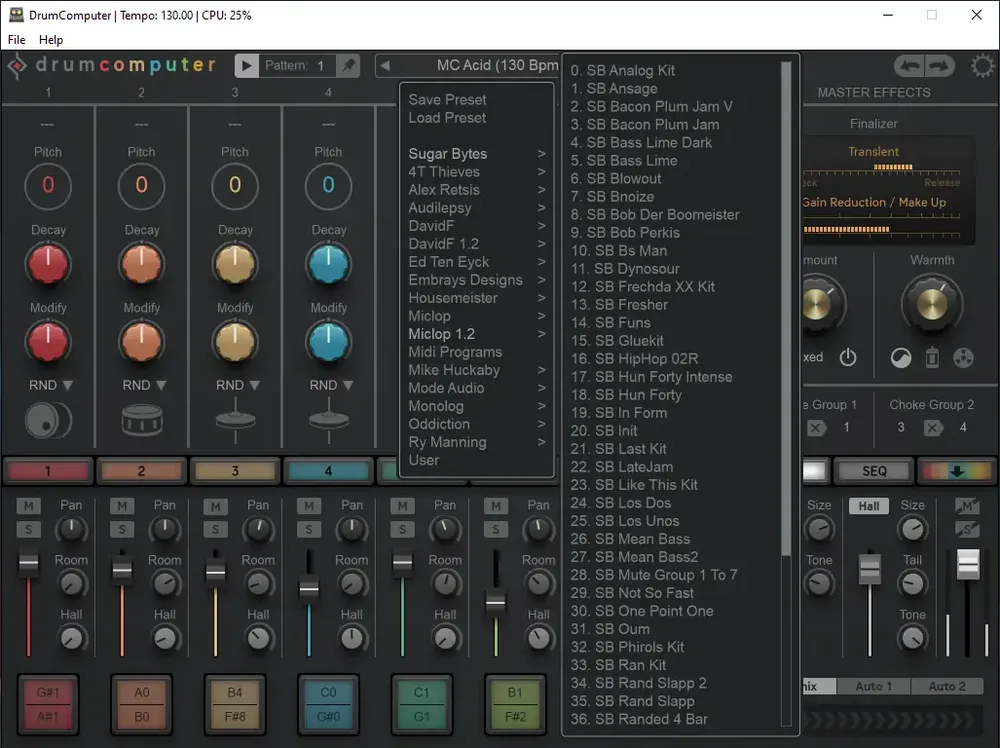
Task: Mute mixer channel 1
Action: coord(29,506)
